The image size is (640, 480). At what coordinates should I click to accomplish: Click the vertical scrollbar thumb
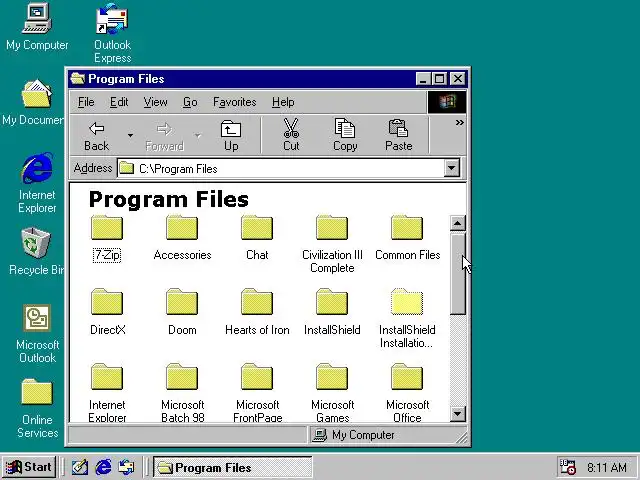[458, 273]
